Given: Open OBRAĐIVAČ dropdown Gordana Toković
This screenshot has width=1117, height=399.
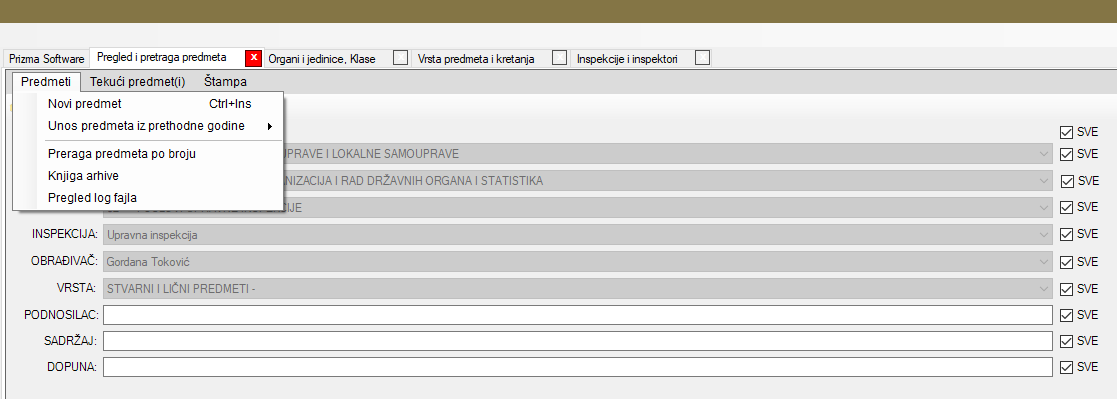Looking at the screenshot, I should tap(578, 261).
